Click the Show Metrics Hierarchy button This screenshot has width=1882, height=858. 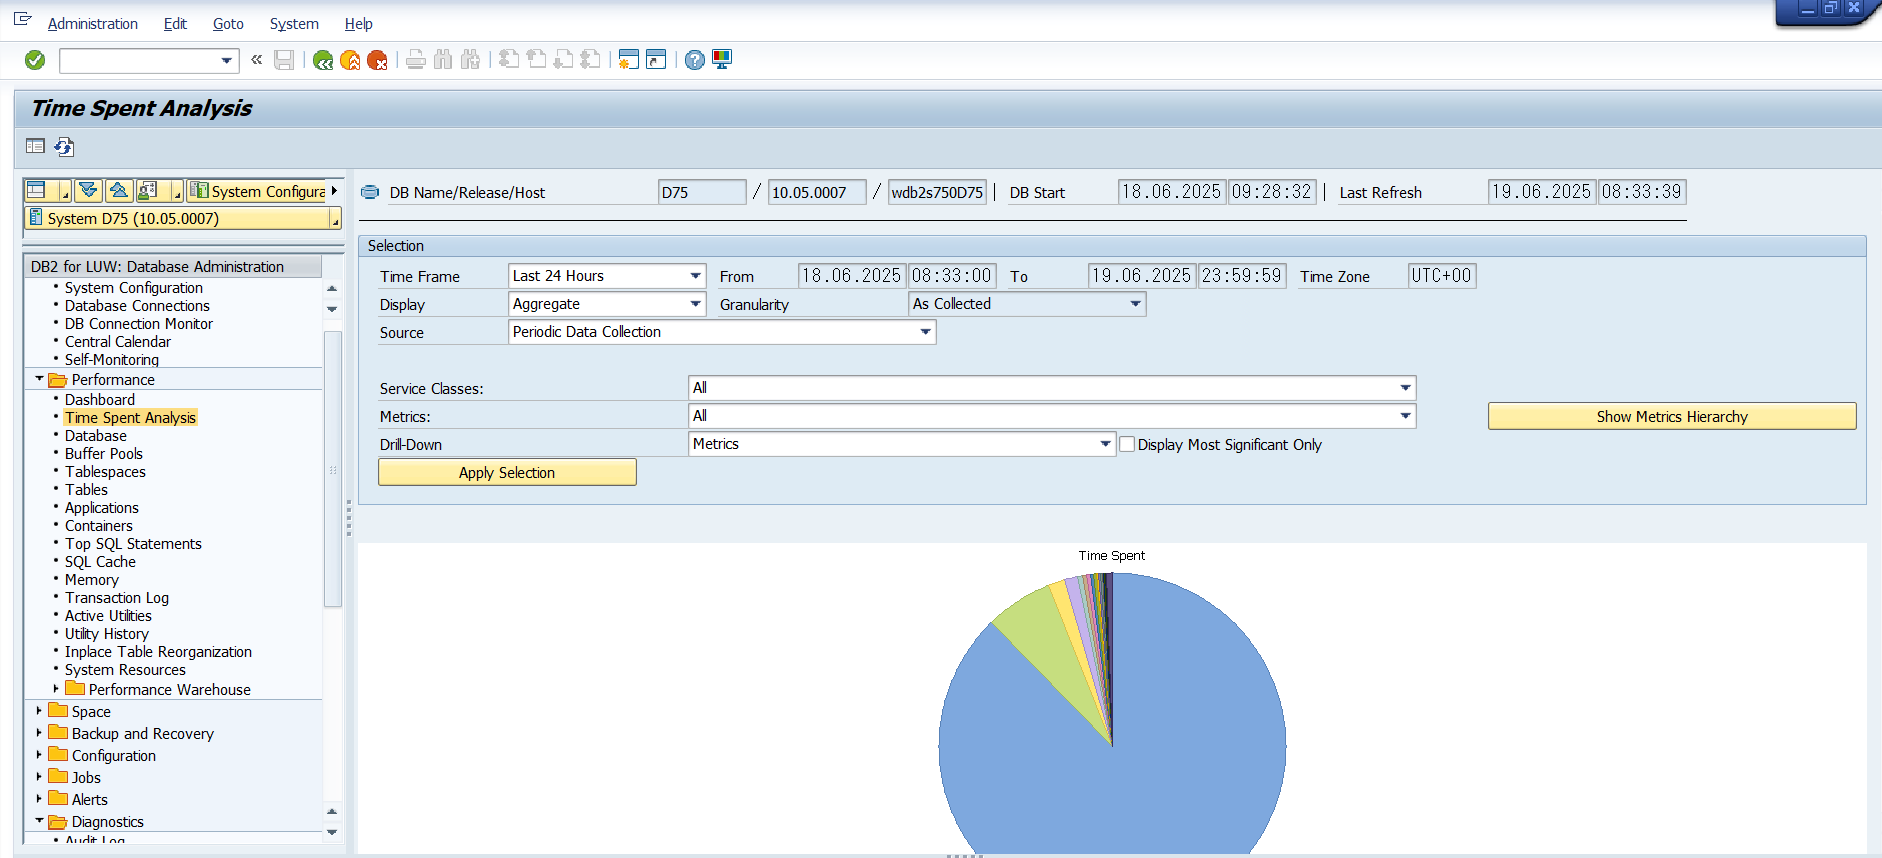tap(1672, 417)
